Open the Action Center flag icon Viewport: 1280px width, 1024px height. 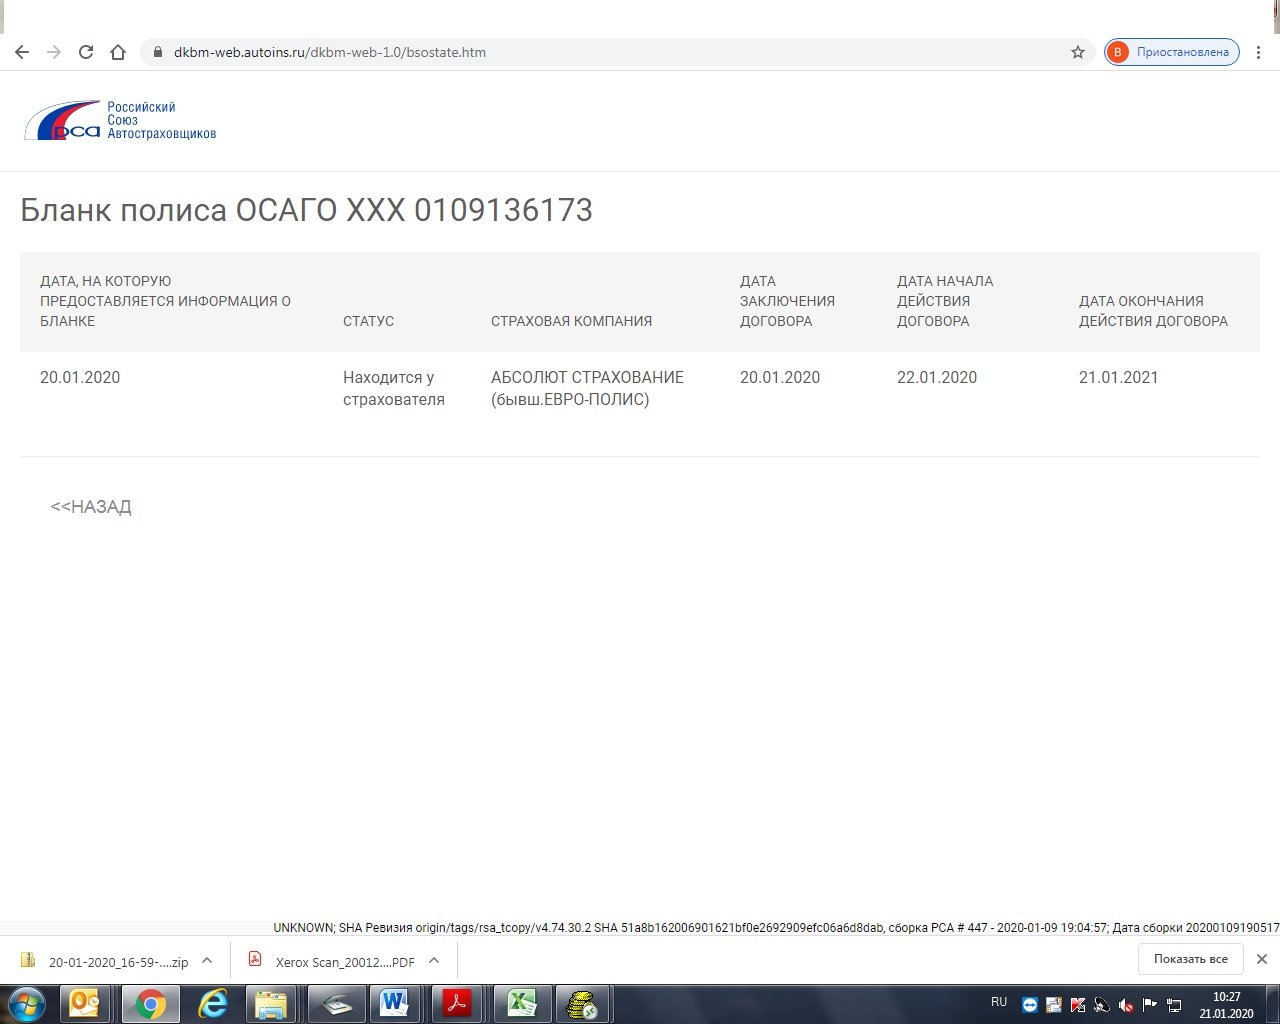(x=1150, y=1005)
